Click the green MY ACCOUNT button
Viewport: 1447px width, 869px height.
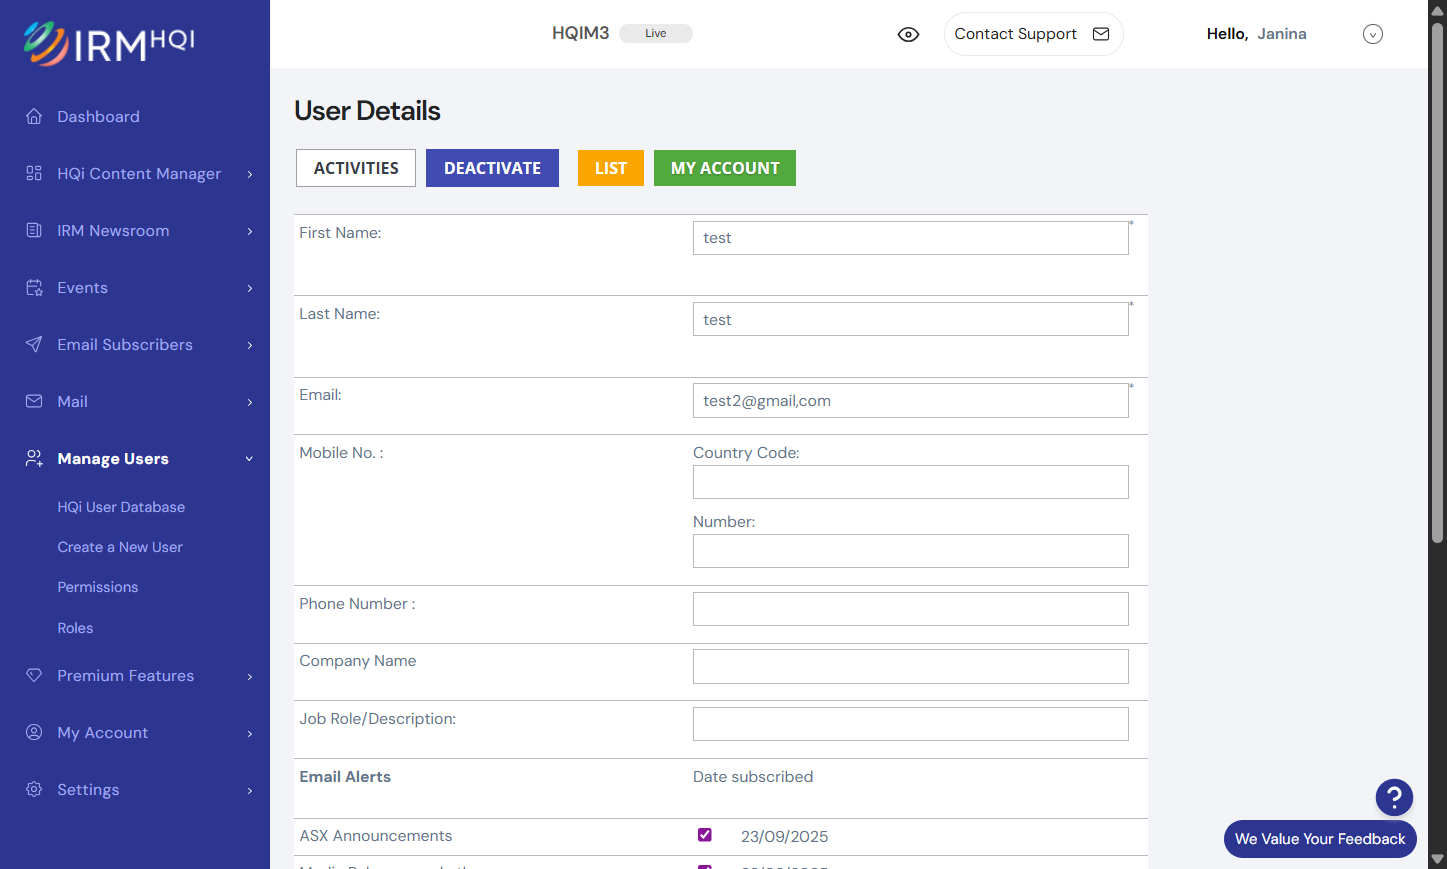725,168
